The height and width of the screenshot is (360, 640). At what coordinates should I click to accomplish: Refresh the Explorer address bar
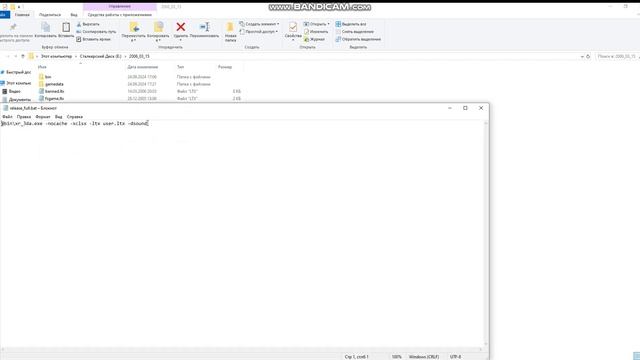coord(588,56)
